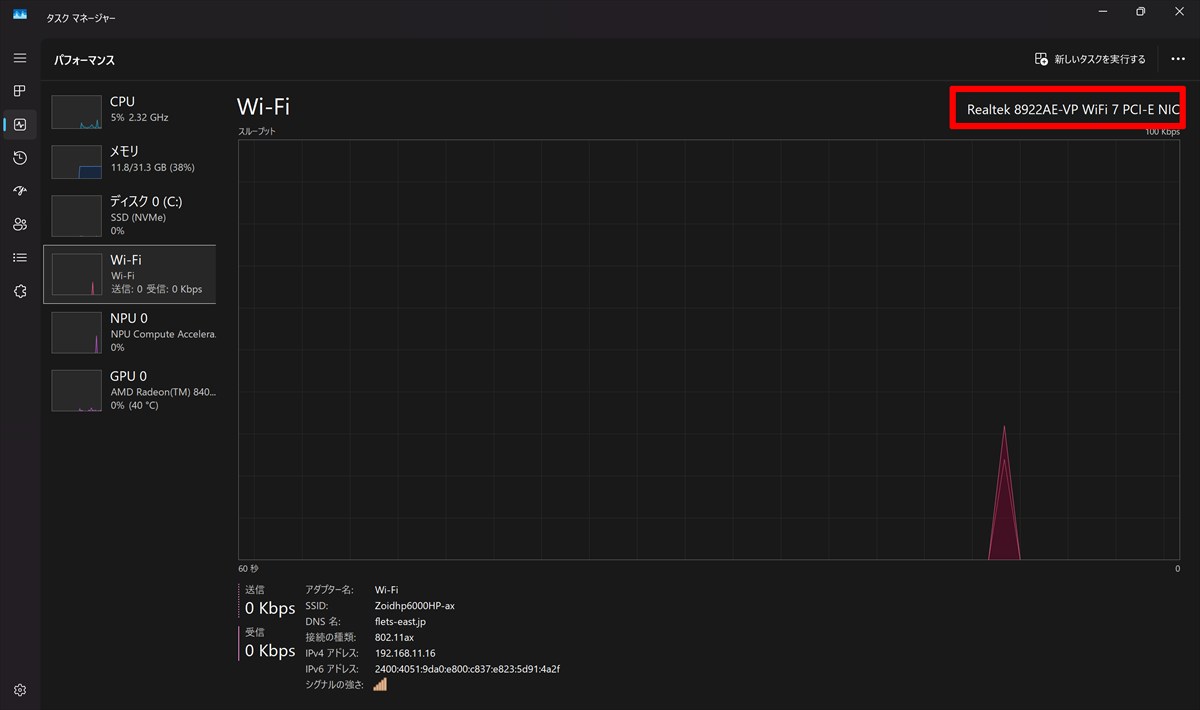Click the メモリ mini graph thumbnail

[x=77, y=162]
